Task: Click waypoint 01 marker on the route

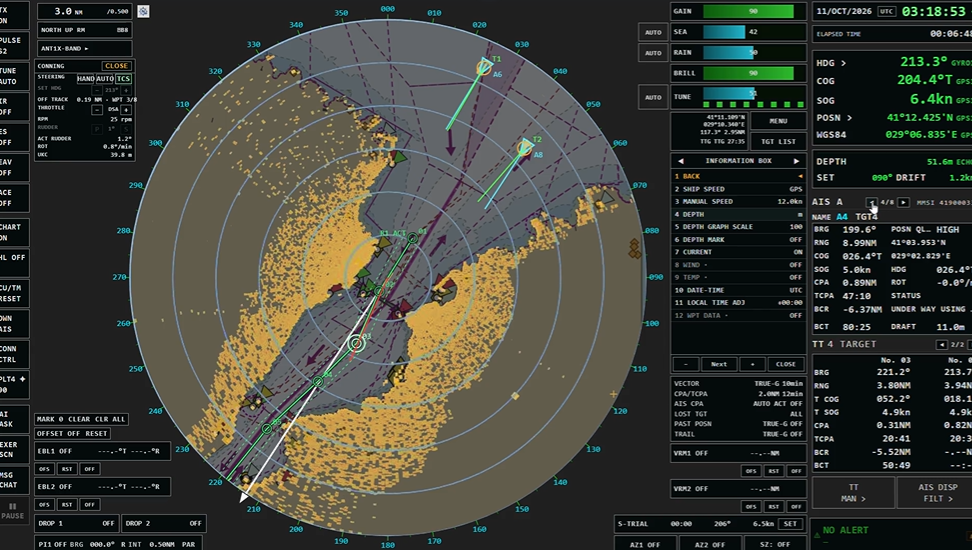Action: point(412,238)
